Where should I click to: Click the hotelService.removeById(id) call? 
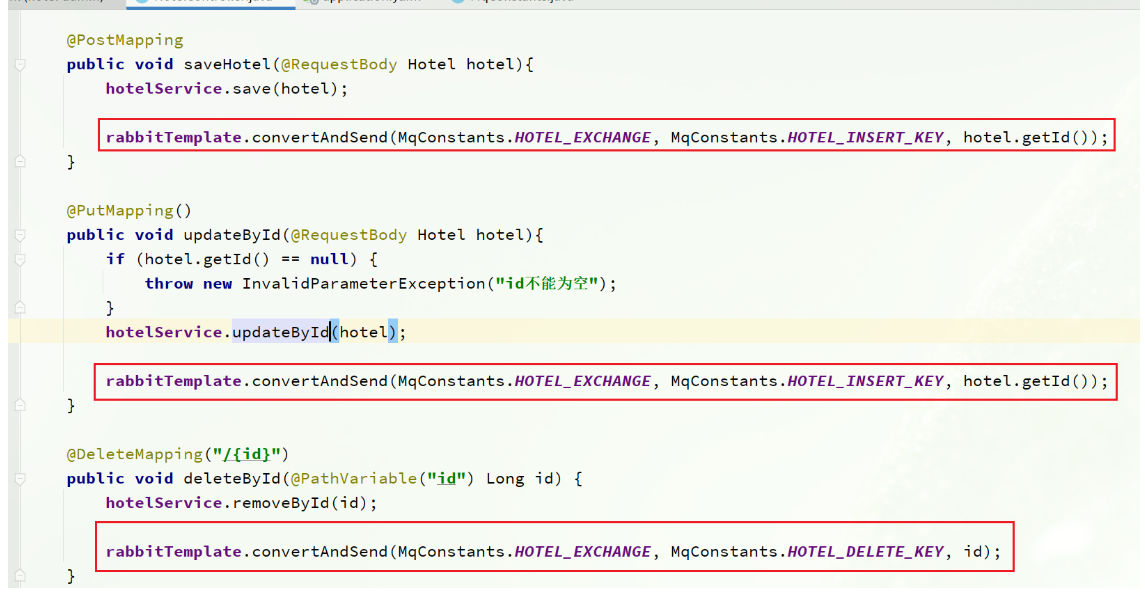pos(241,503)
